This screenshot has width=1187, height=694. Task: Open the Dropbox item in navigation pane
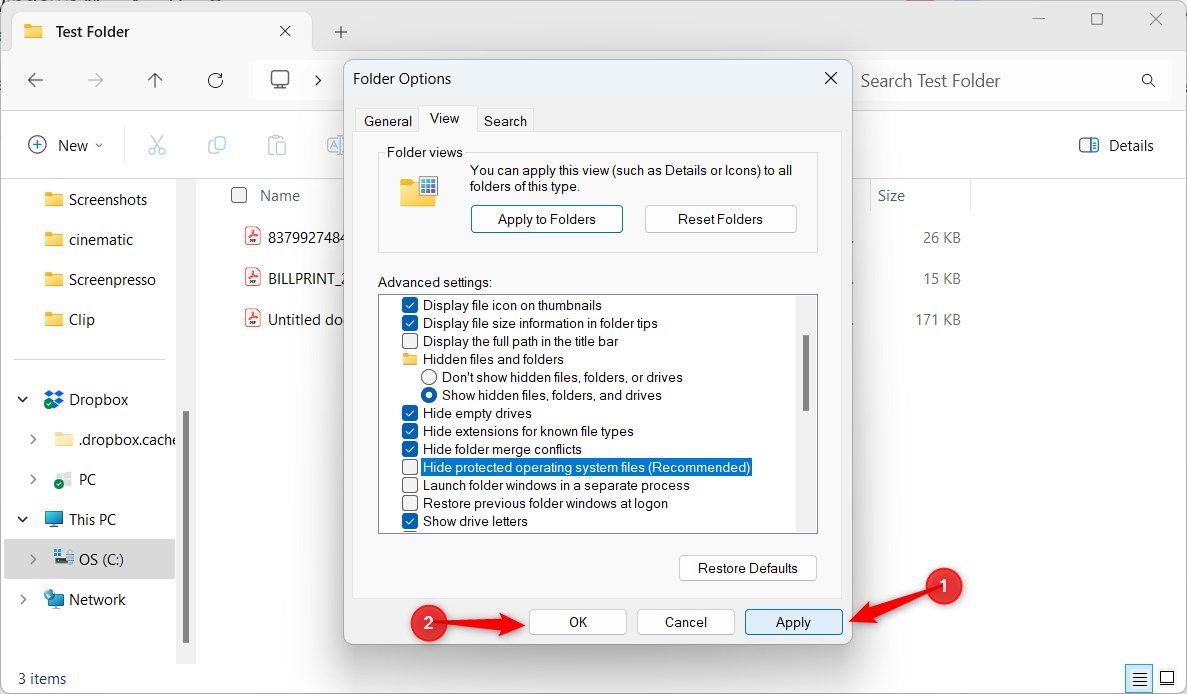point(98,400)
